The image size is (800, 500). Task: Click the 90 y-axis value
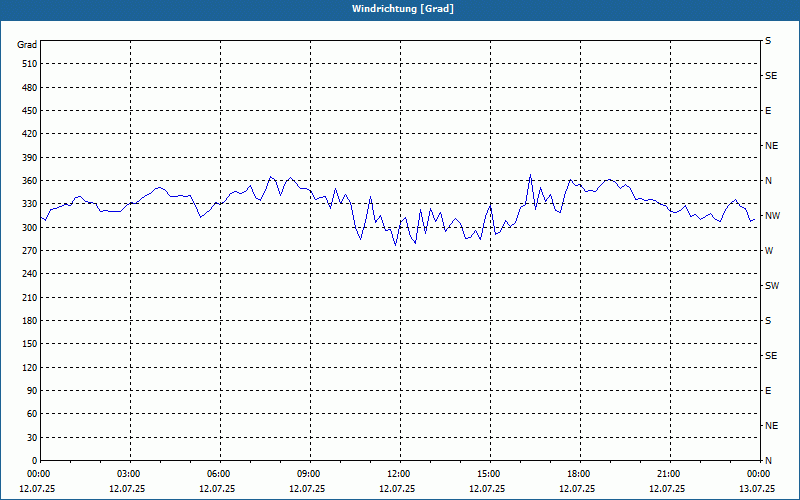(x=32, y=390)
